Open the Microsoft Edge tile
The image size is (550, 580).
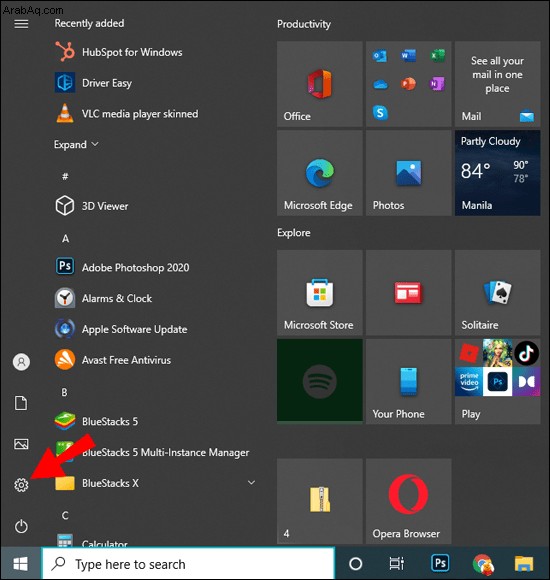(x=320, y=173)
